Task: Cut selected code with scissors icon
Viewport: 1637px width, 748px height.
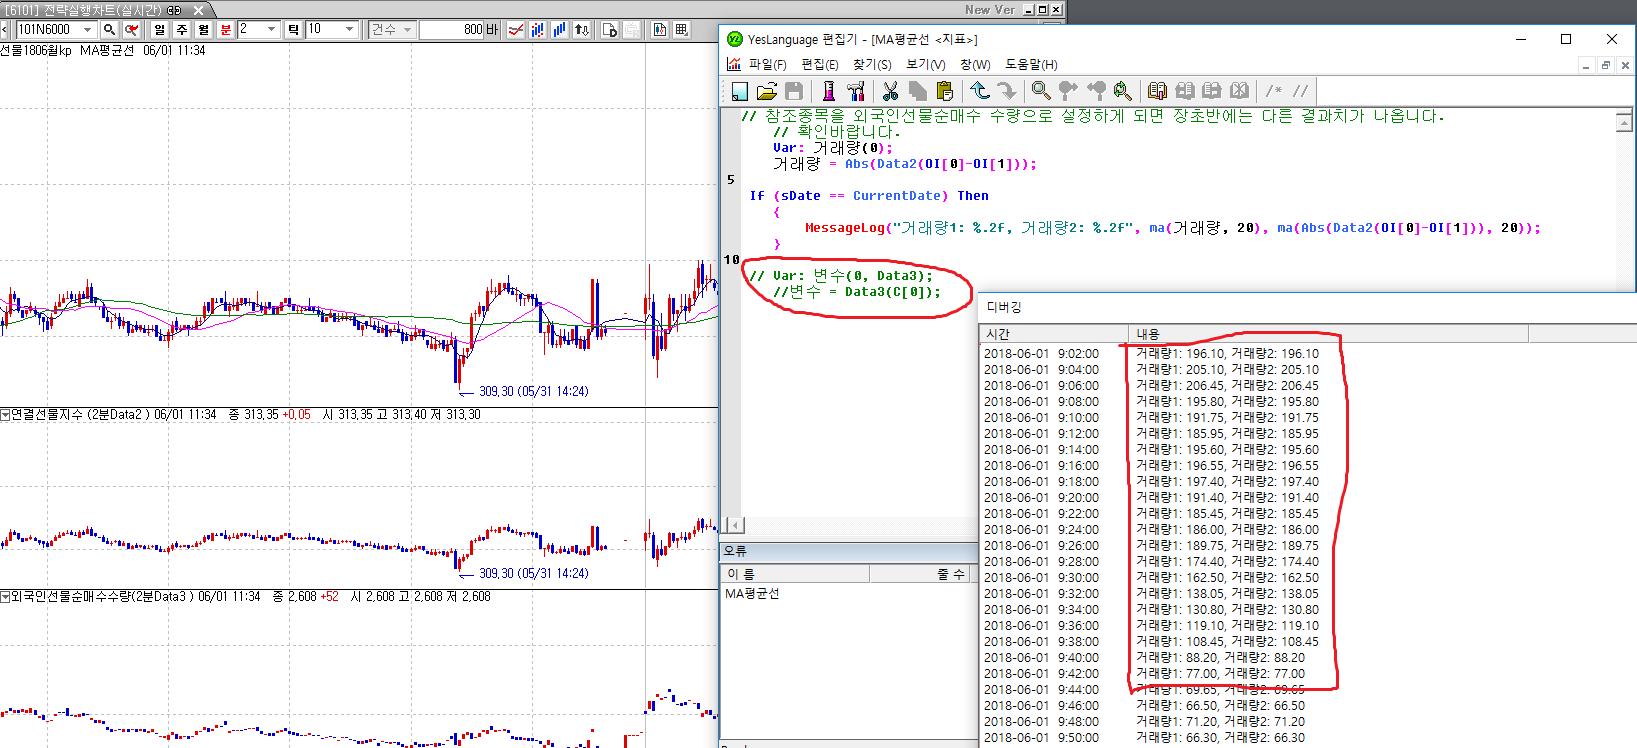Action: (890, 91)
